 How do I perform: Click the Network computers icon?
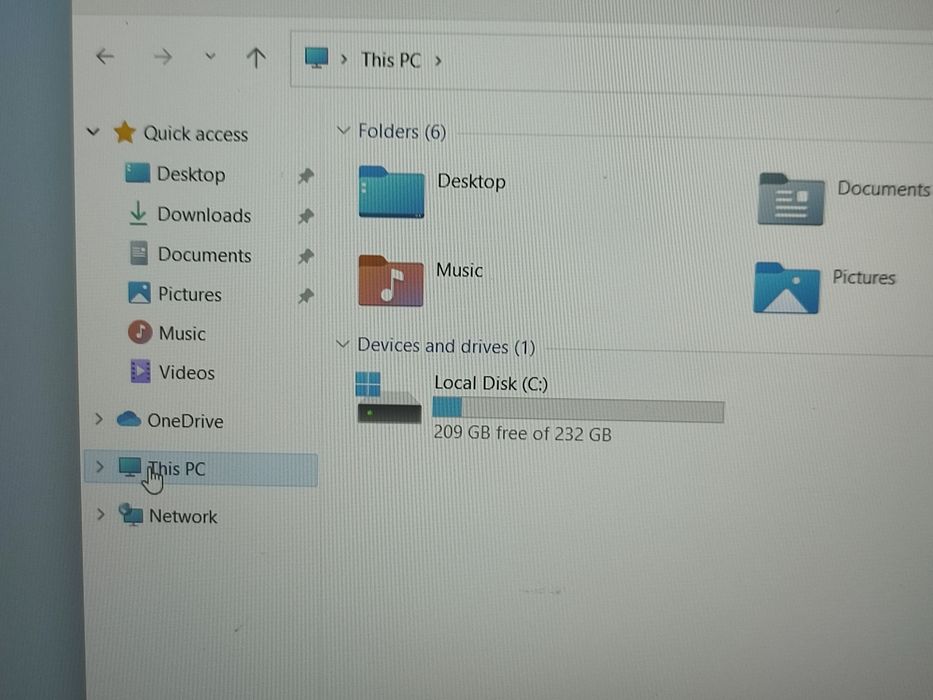[x=130, y=514]
